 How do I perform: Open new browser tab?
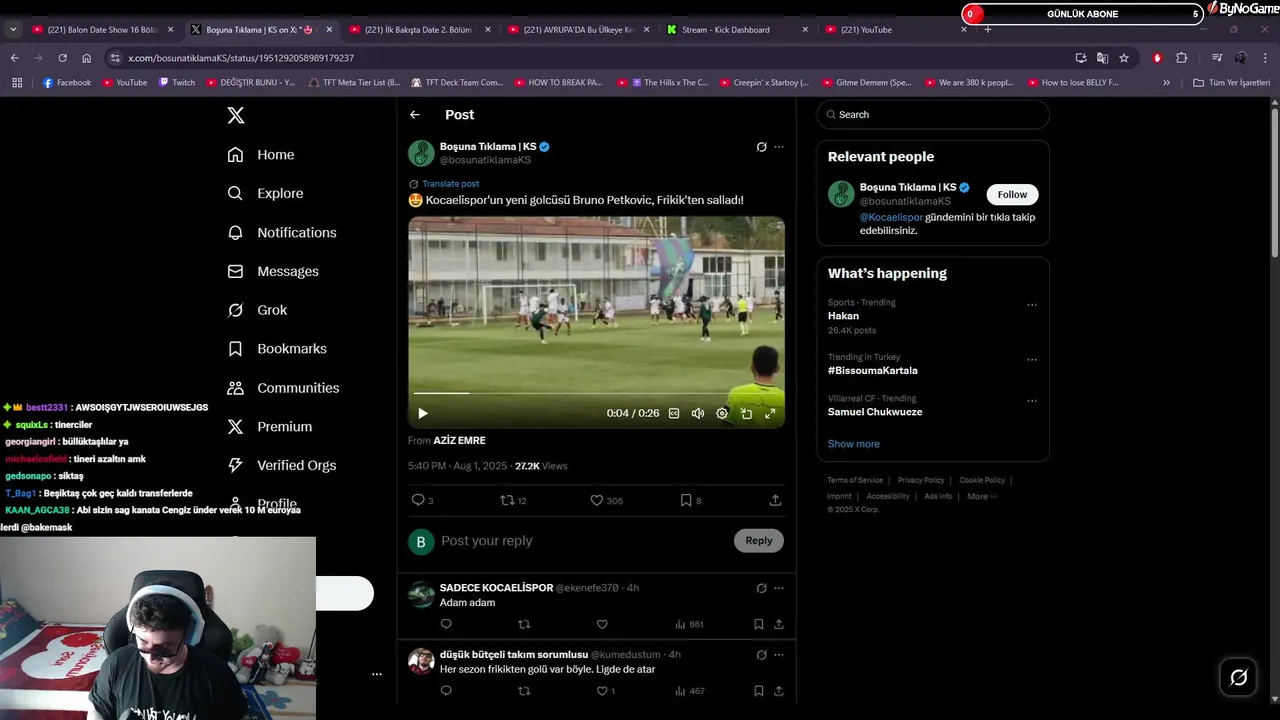[988, 30]
